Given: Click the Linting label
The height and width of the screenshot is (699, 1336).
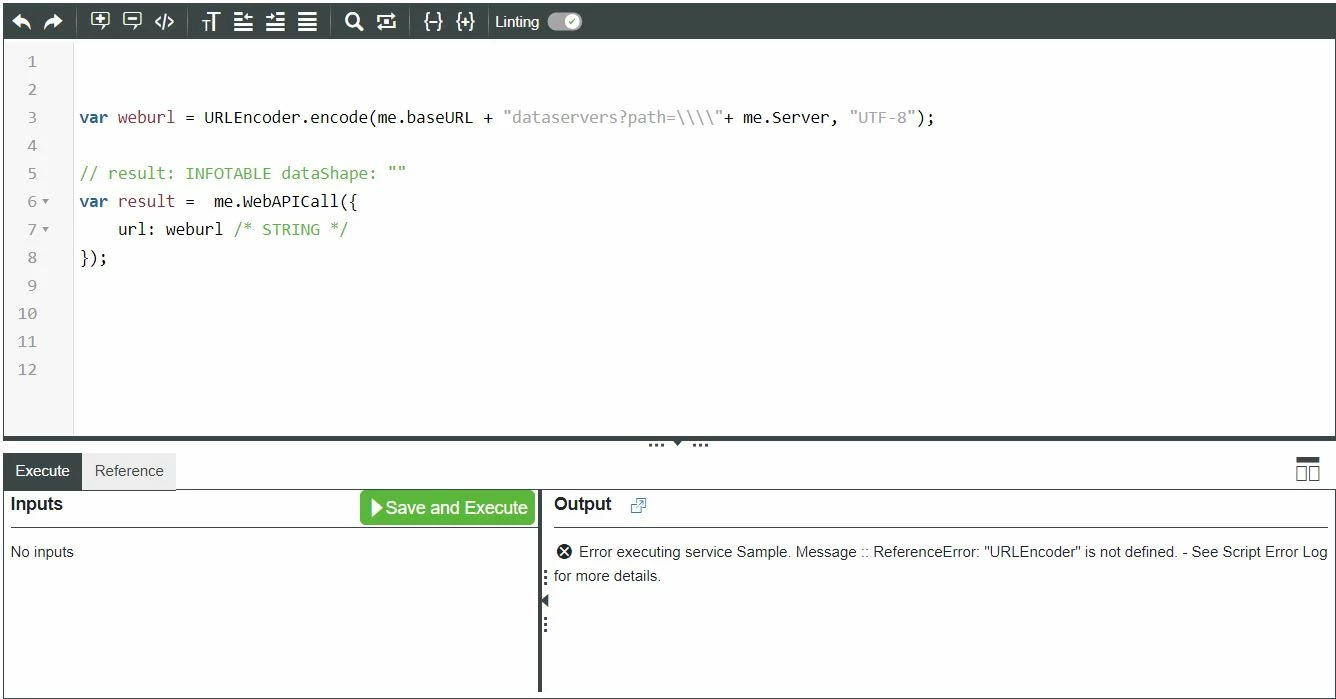Looking at the screenshot, I should coord(517,22).
